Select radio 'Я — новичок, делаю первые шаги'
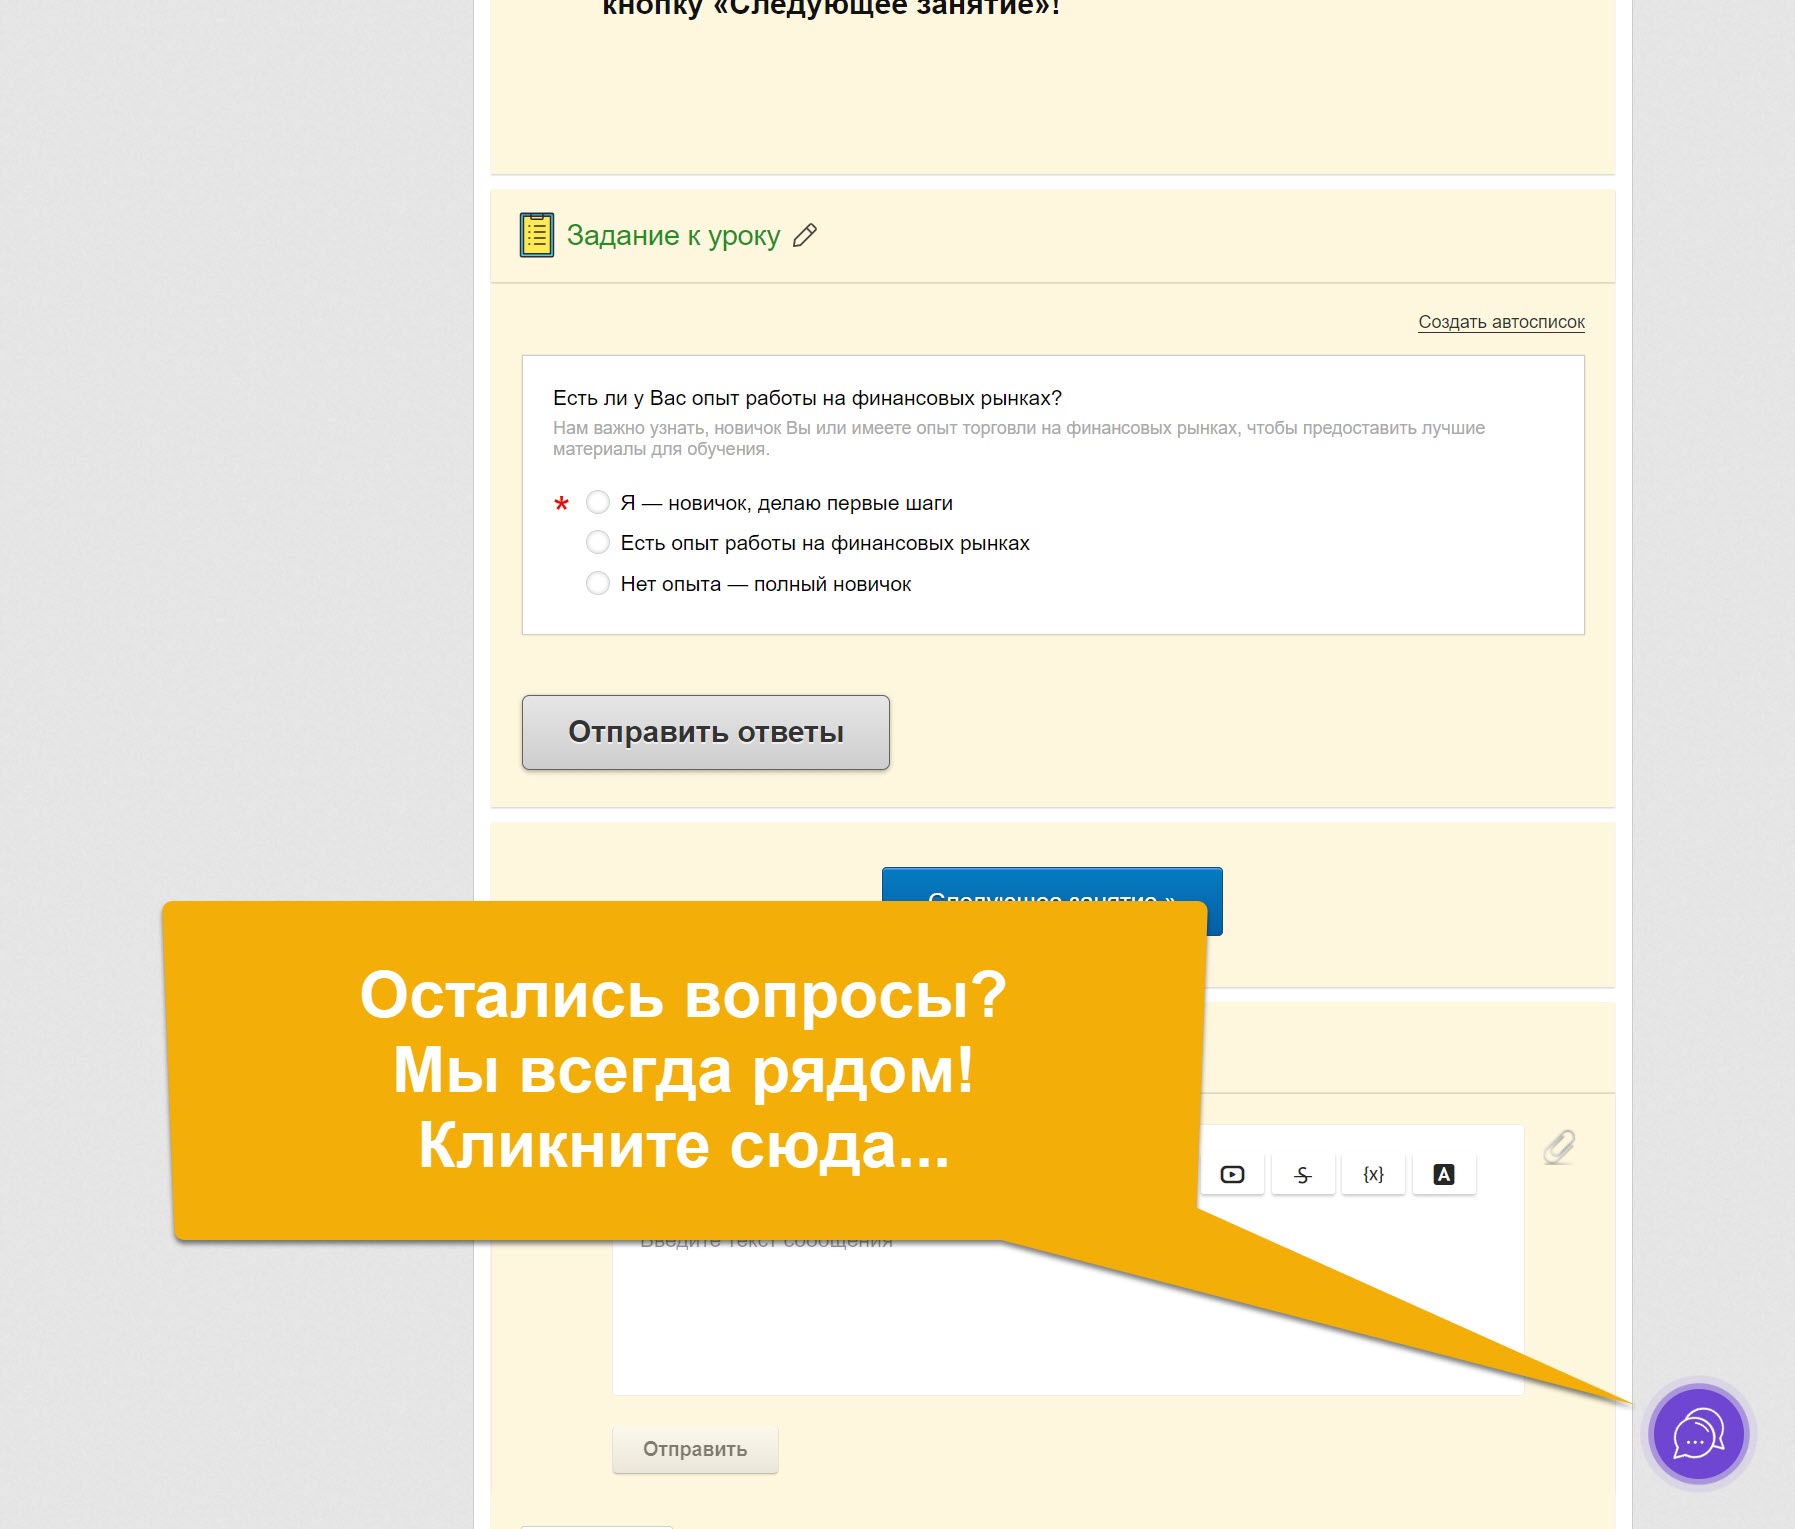The width and height of the screenshot is (1795, 1529). 598,502
